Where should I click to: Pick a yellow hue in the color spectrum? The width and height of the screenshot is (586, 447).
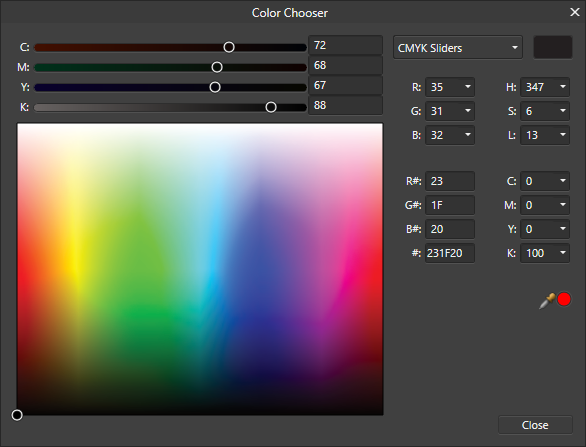click(76, 262)
